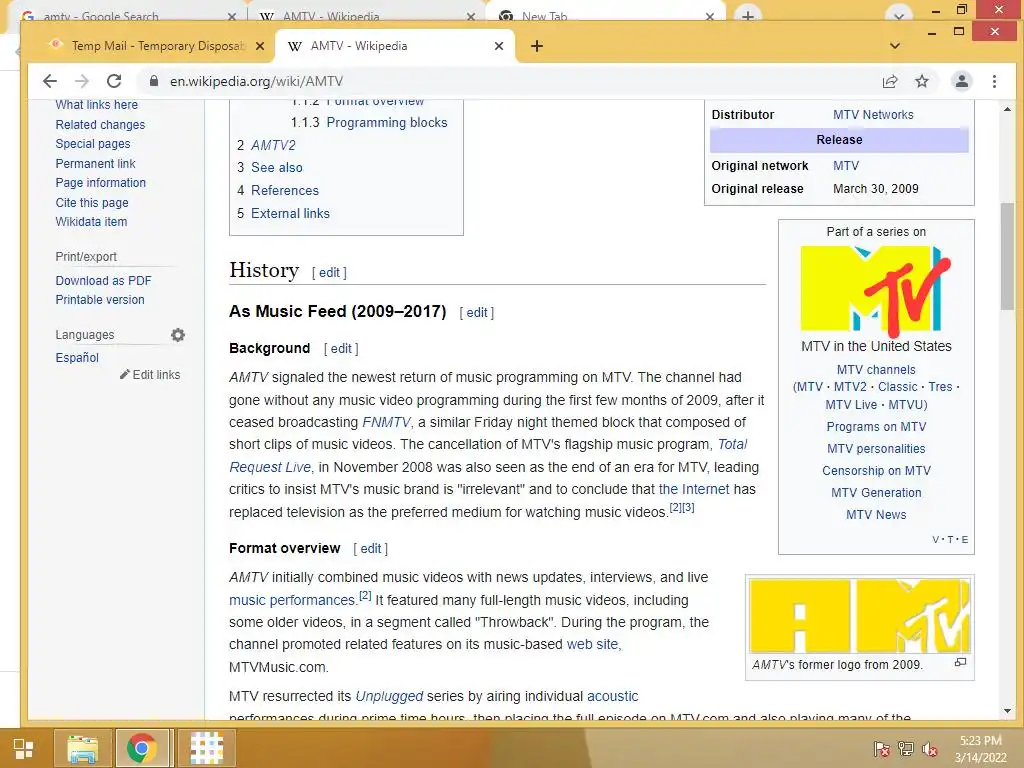Open Censorship on MTV link
The image size is (1024, 768).
876,470
